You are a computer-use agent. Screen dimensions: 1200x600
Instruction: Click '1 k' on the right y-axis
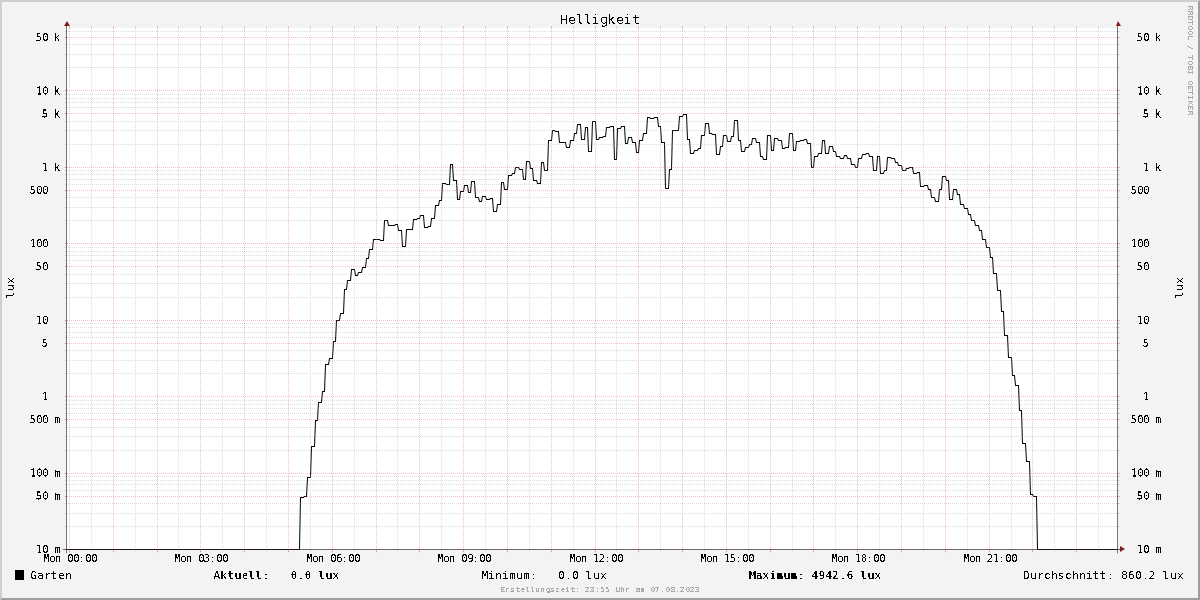pyautogui.click(x=1152, y=168)
